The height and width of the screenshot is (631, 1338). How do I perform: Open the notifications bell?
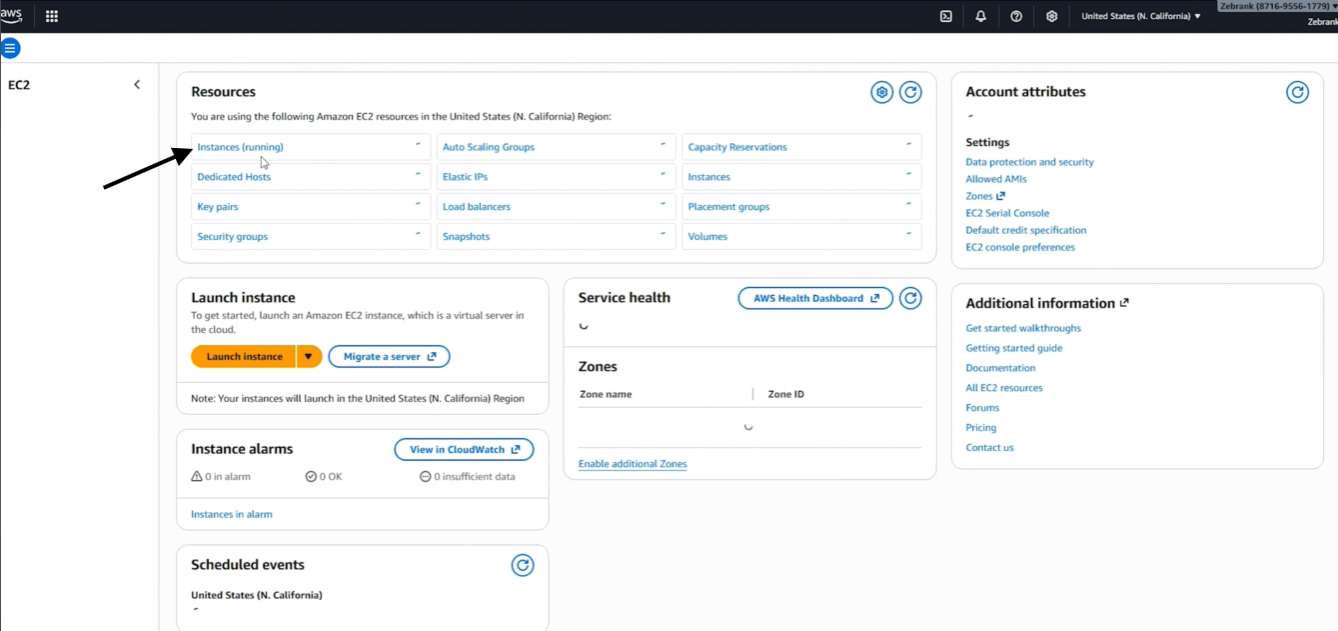pos(981,16)
